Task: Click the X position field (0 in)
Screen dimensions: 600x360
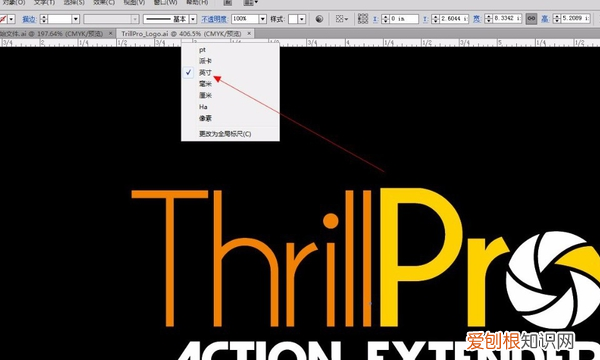Action: [x=404, y=19]
